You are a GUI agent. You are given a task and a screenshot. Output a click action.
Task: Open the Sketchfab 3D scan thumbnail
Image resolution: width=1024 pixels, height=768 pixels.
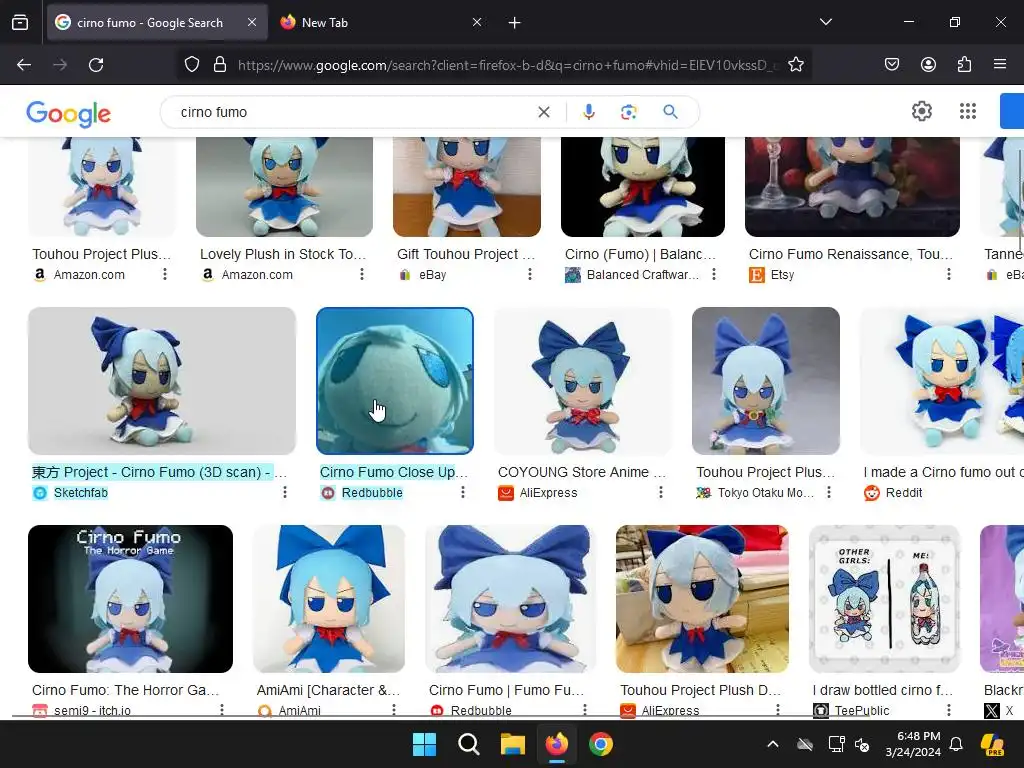coord(162,381)
